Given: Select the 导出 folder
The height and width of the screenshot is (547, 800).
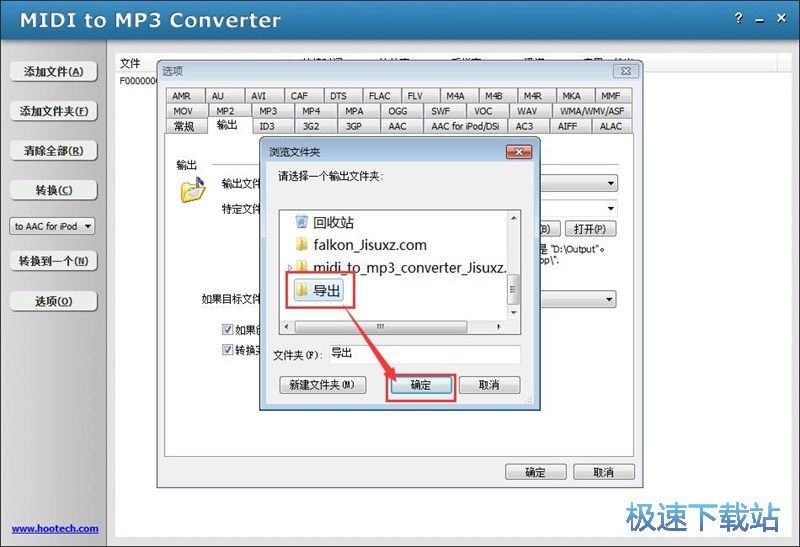Looking at the screenshot, I should point(318,290).
